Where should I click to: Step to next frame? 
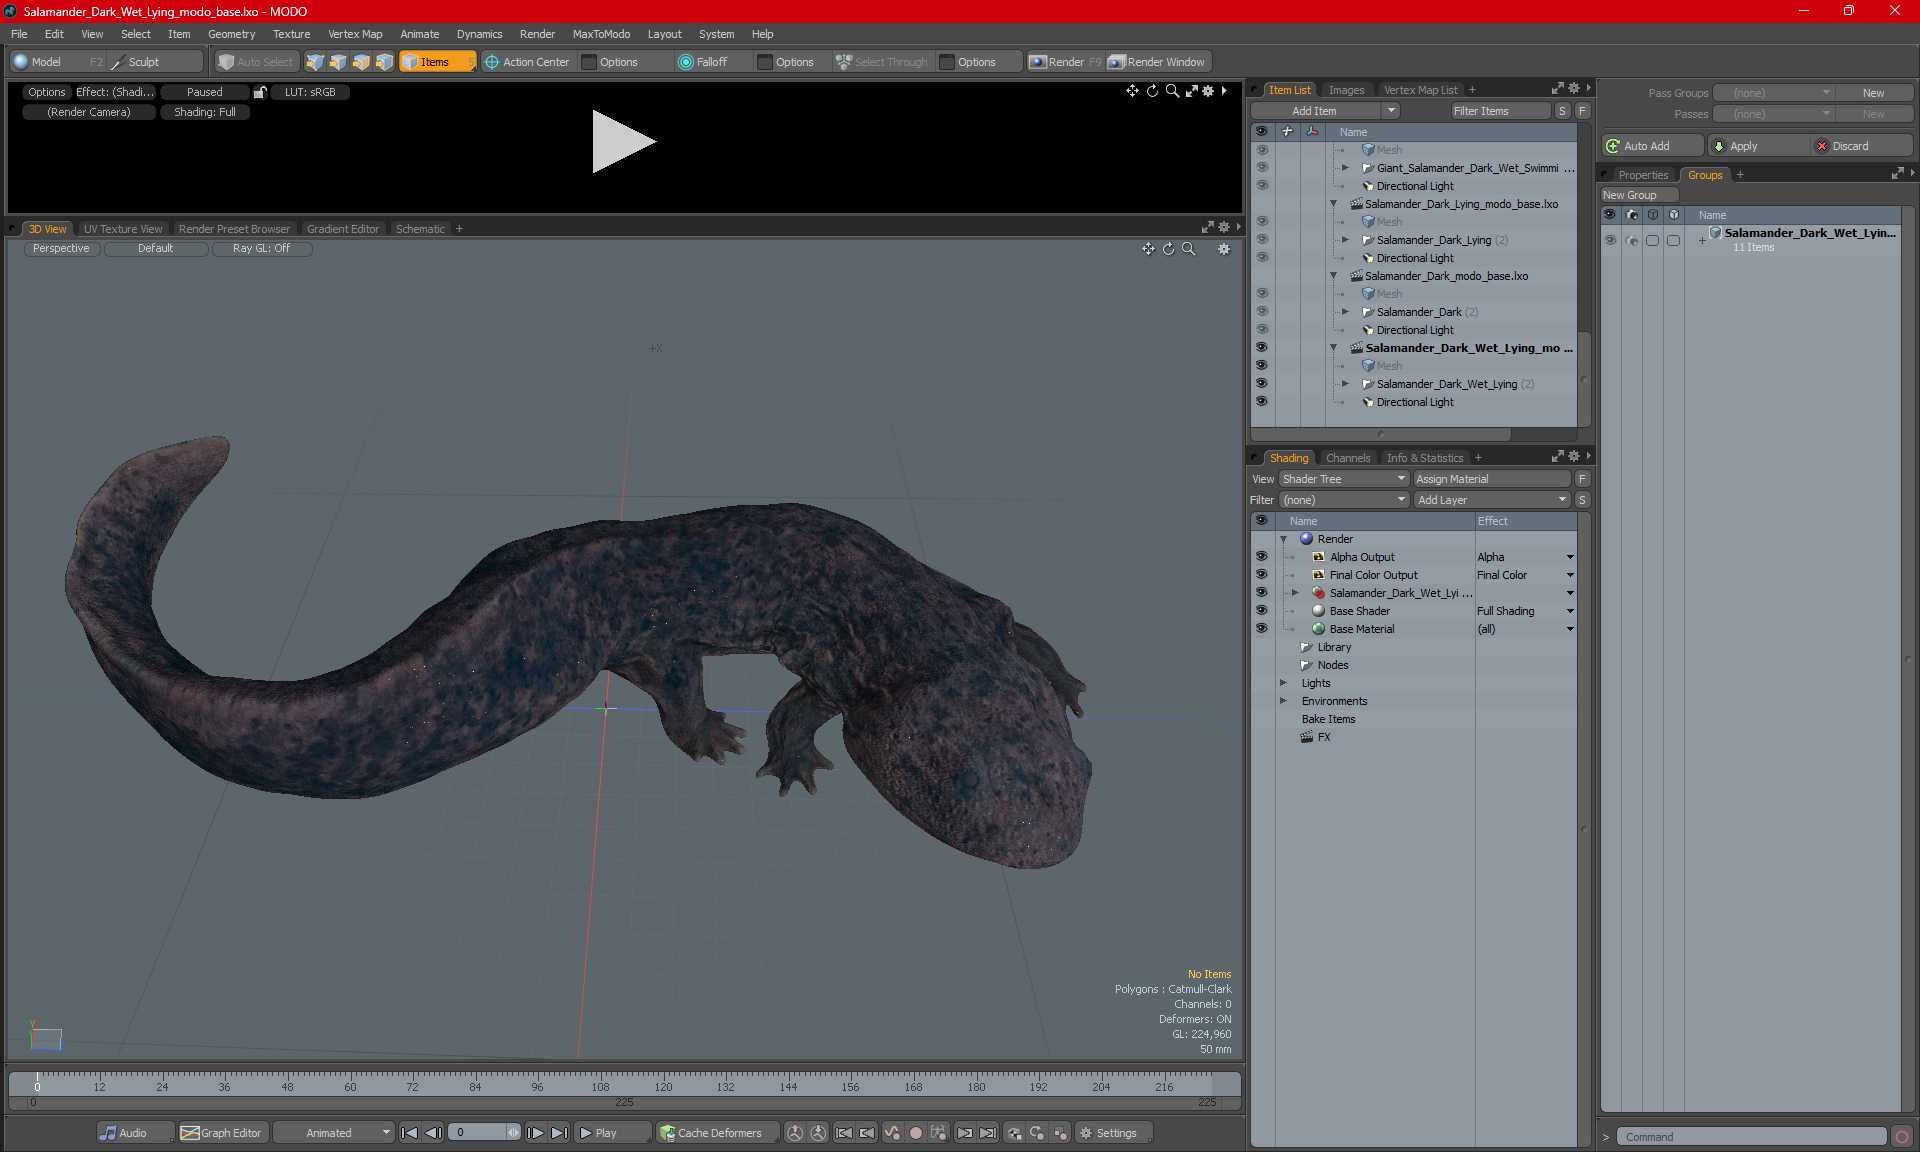pyautogui.click(x=536, y=1133)
